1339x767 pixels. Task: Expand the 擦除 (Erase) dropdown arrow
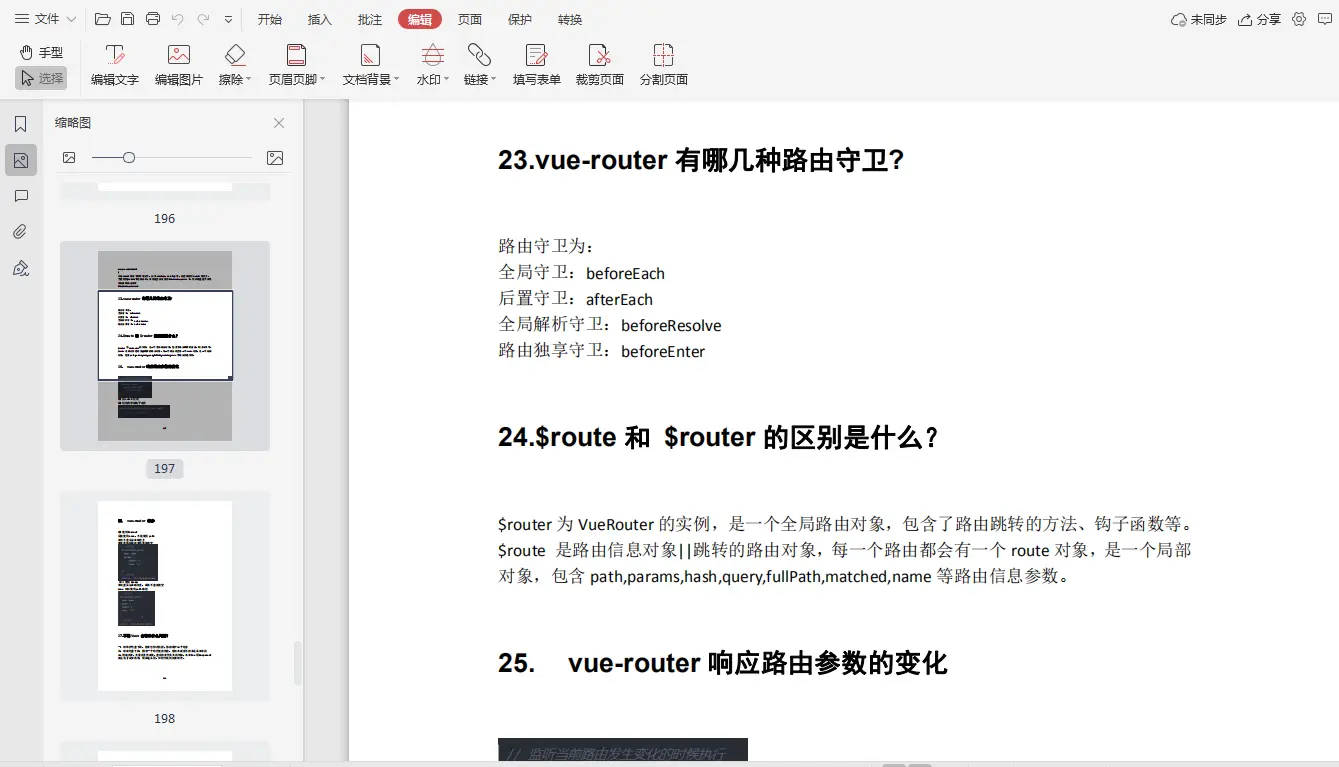coord(249,78)
